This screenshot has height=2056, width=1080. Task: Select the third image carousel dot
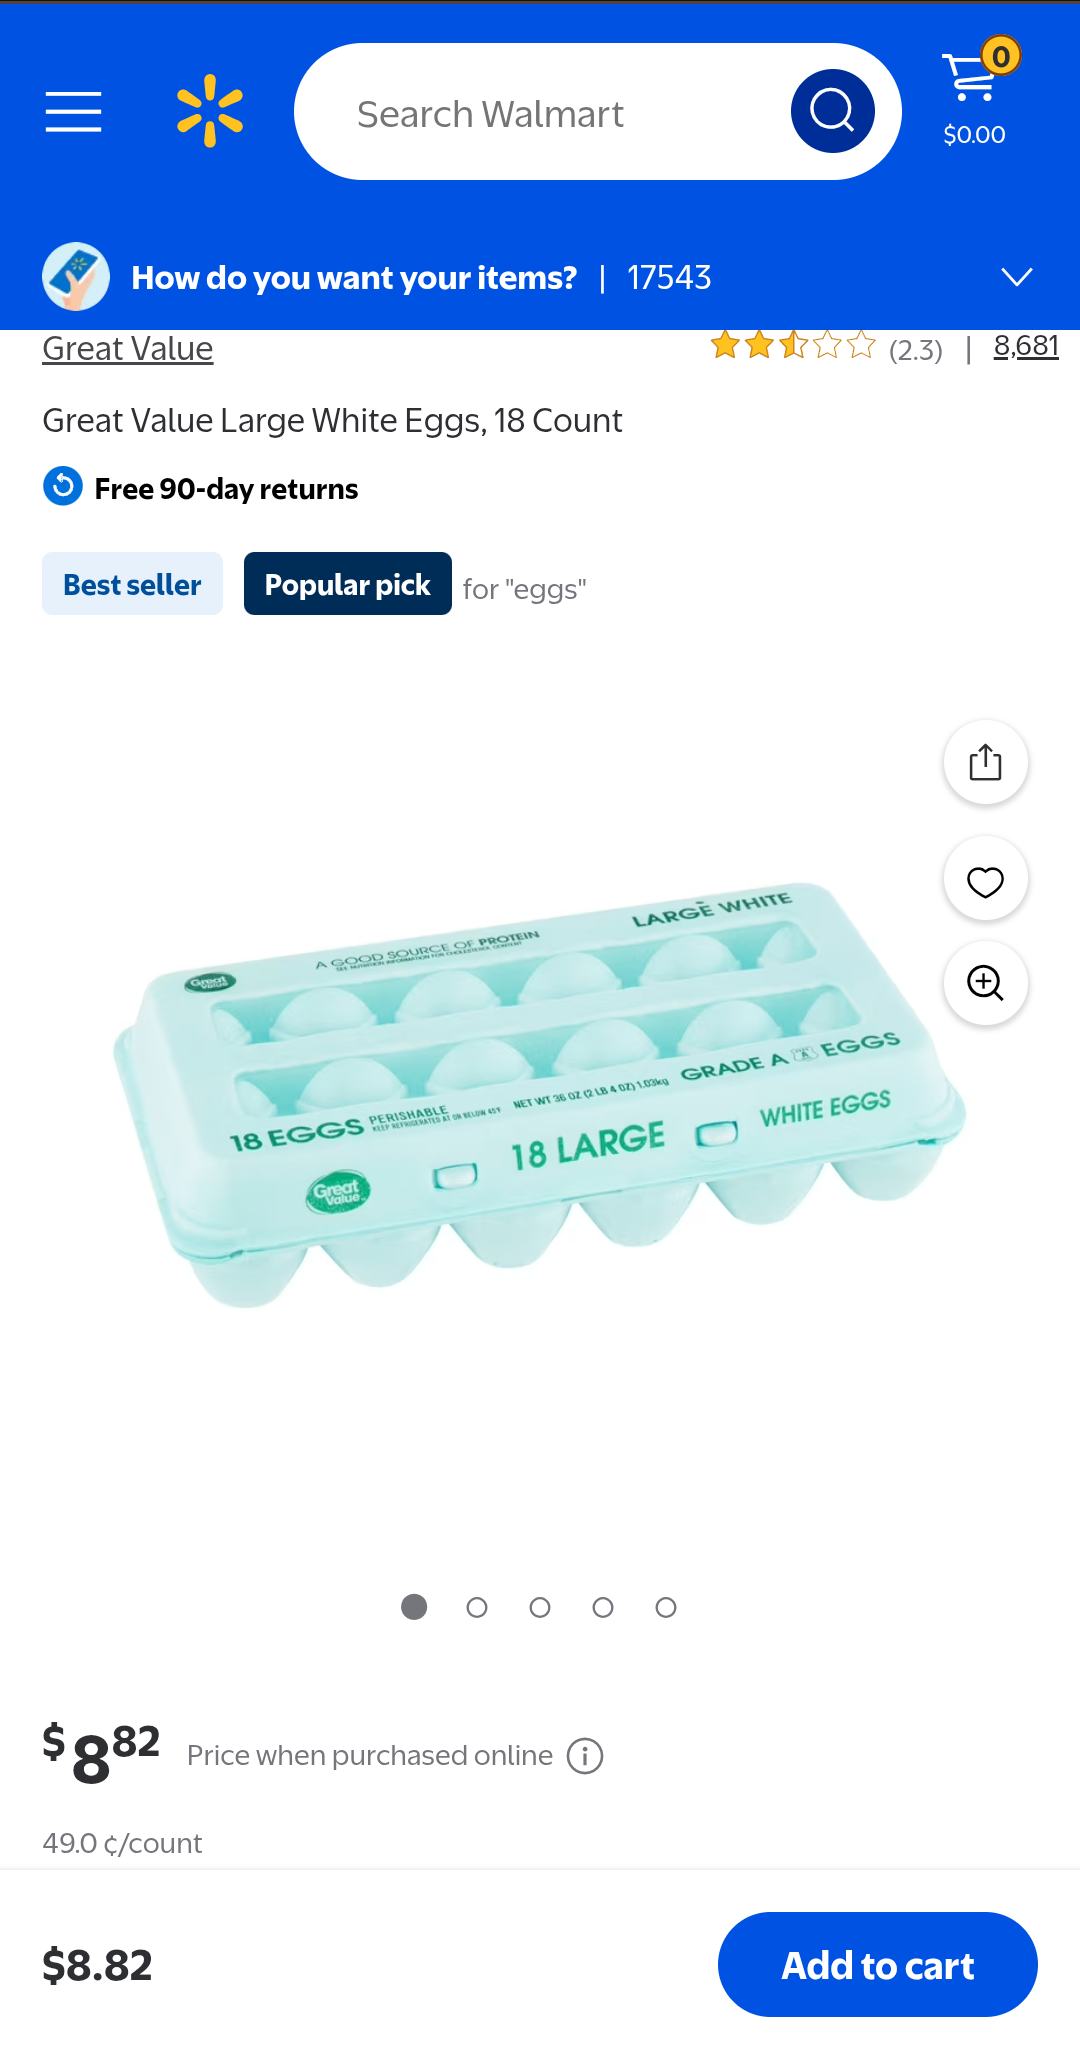540,1607
